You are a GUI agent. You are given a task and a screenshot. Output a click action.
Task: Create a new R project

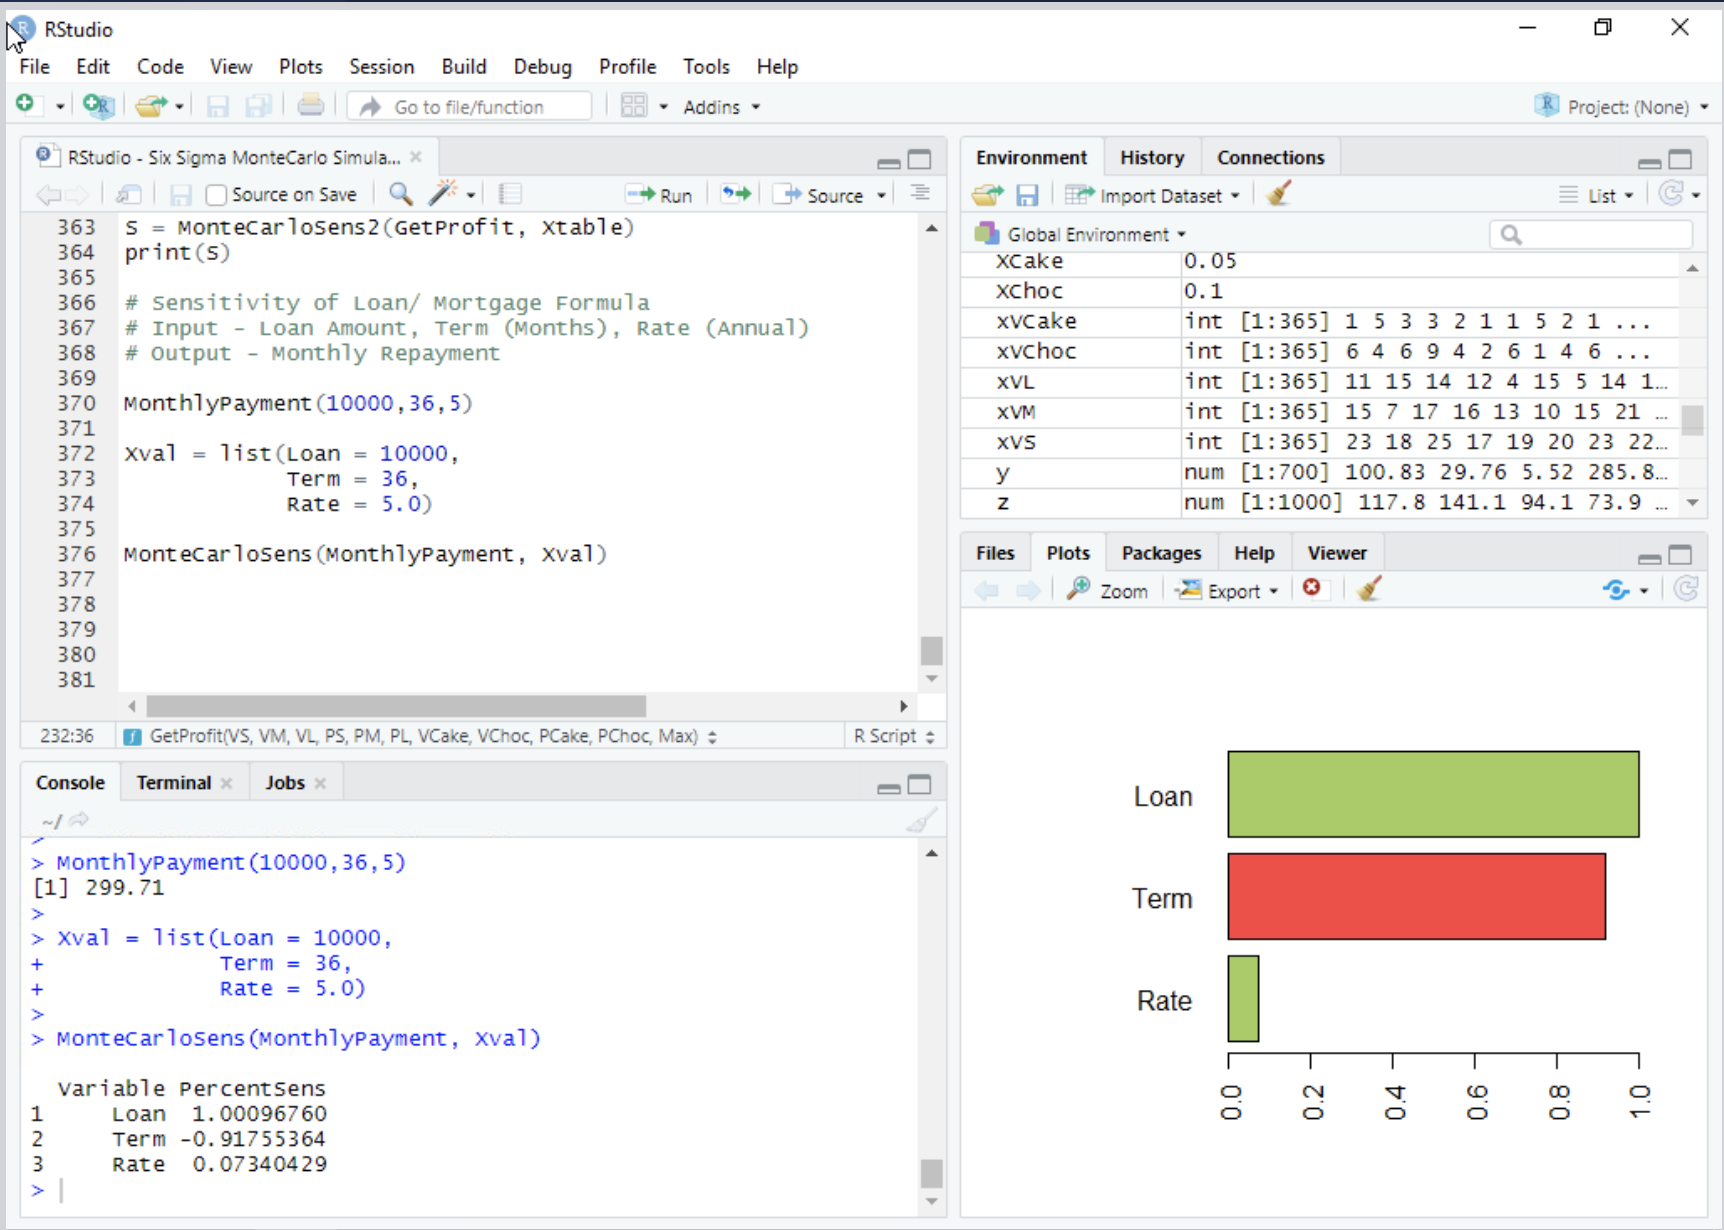pyautogui.click(x=98, y=106)
